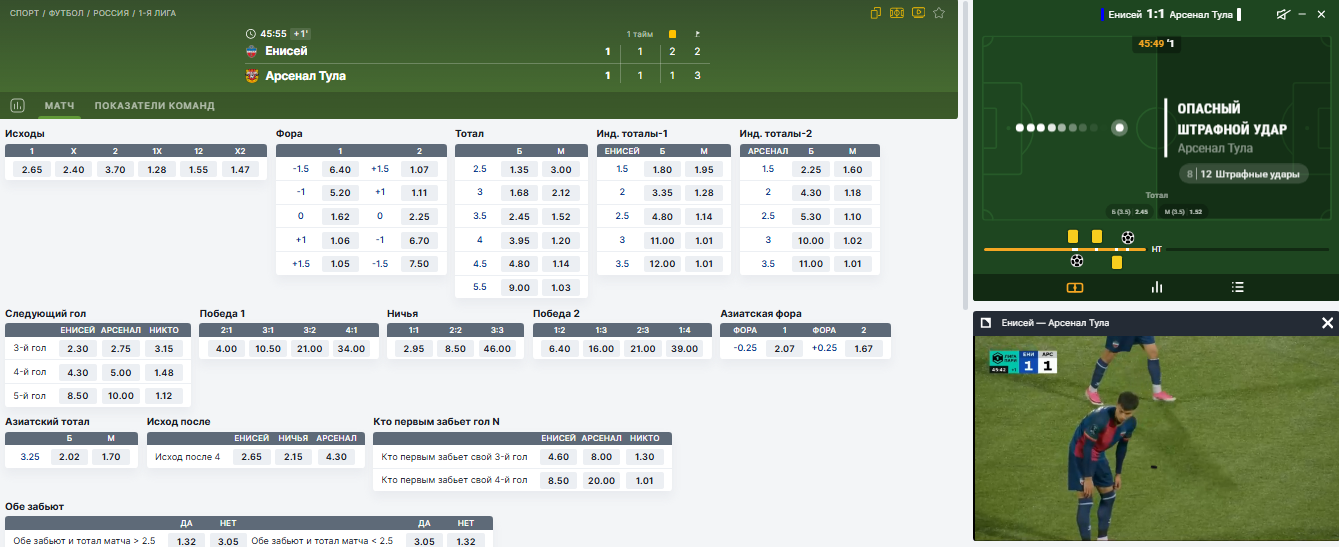This screenshot has height=547, width=1339.
Task: Bet Енисей first to score 3-й гол at 4.60
Action: [x=559, y=457]
